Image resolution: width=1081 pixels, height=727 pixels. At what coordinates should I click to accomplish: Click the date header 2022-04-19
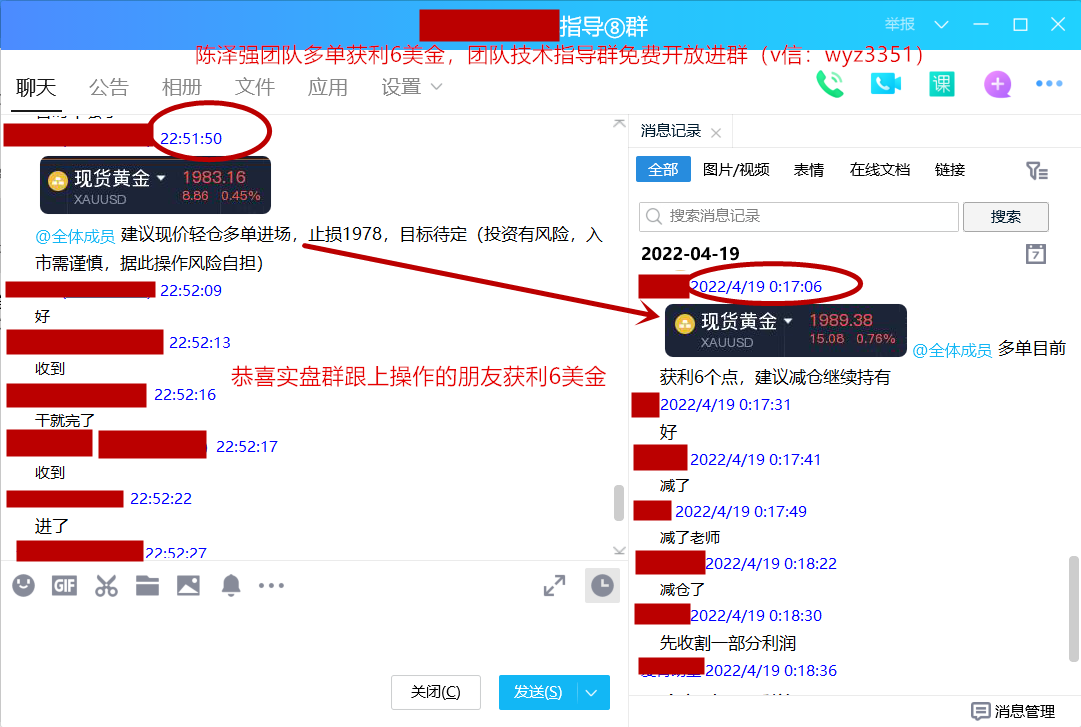690,254
